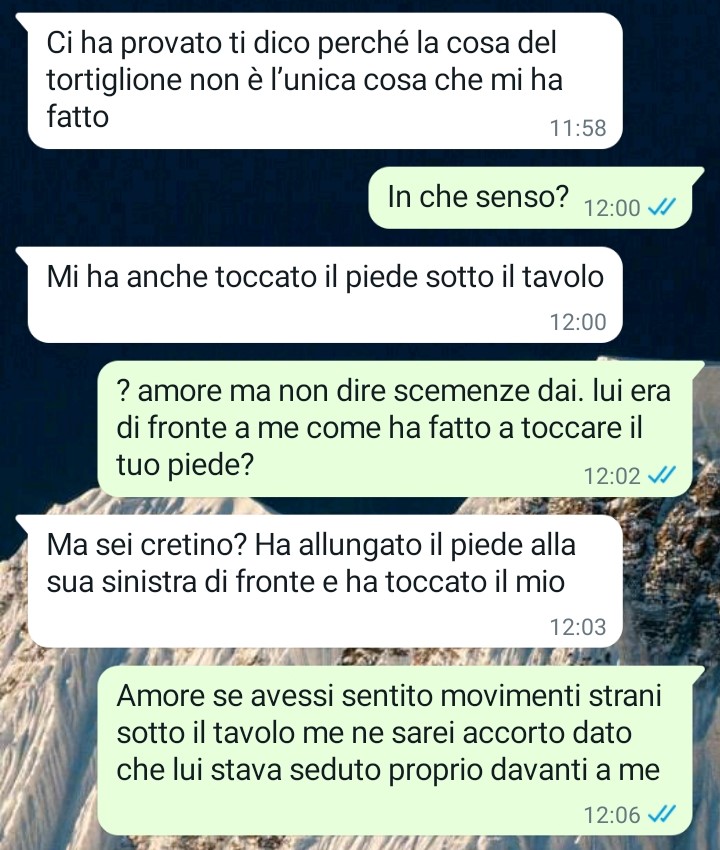The width and height of the screenshot is (720, 850).
Task: Click read receipt ticks beside 12:06
Action: tap(662, 814)
